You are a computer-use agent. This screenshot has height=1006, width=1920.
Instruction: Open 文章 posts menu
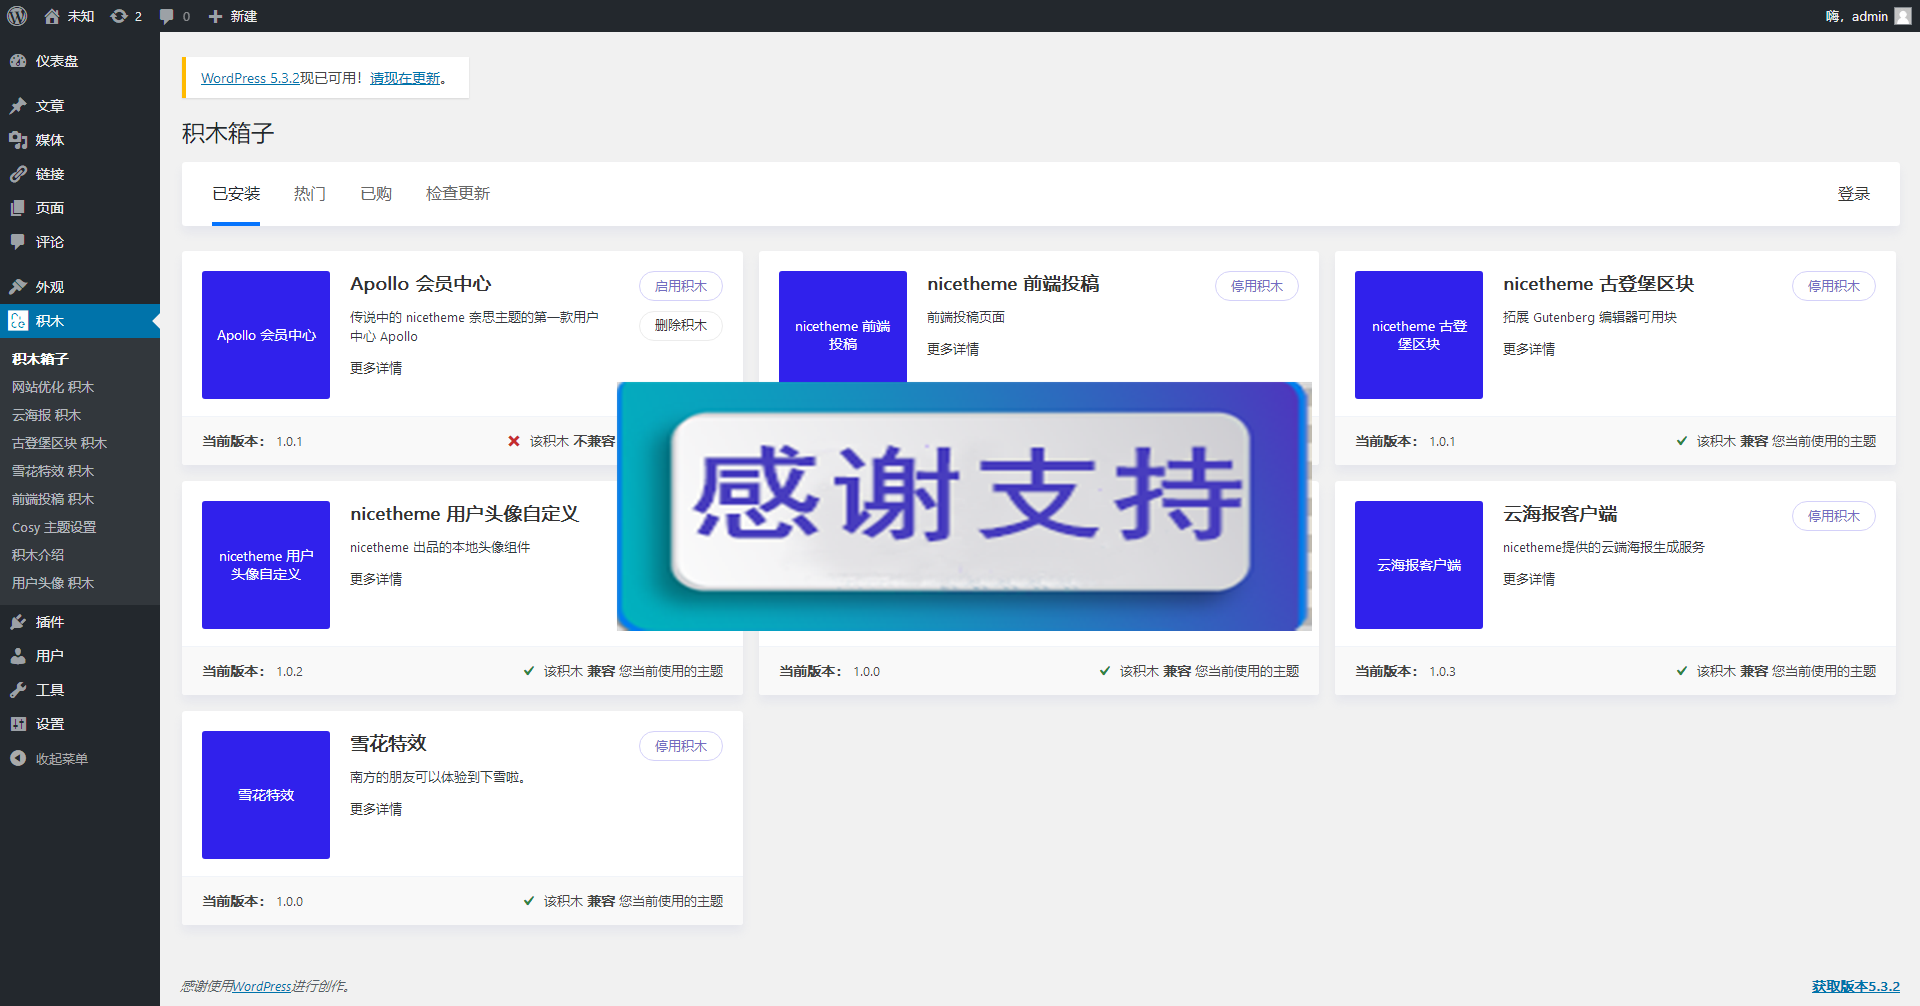click(80, 106)
